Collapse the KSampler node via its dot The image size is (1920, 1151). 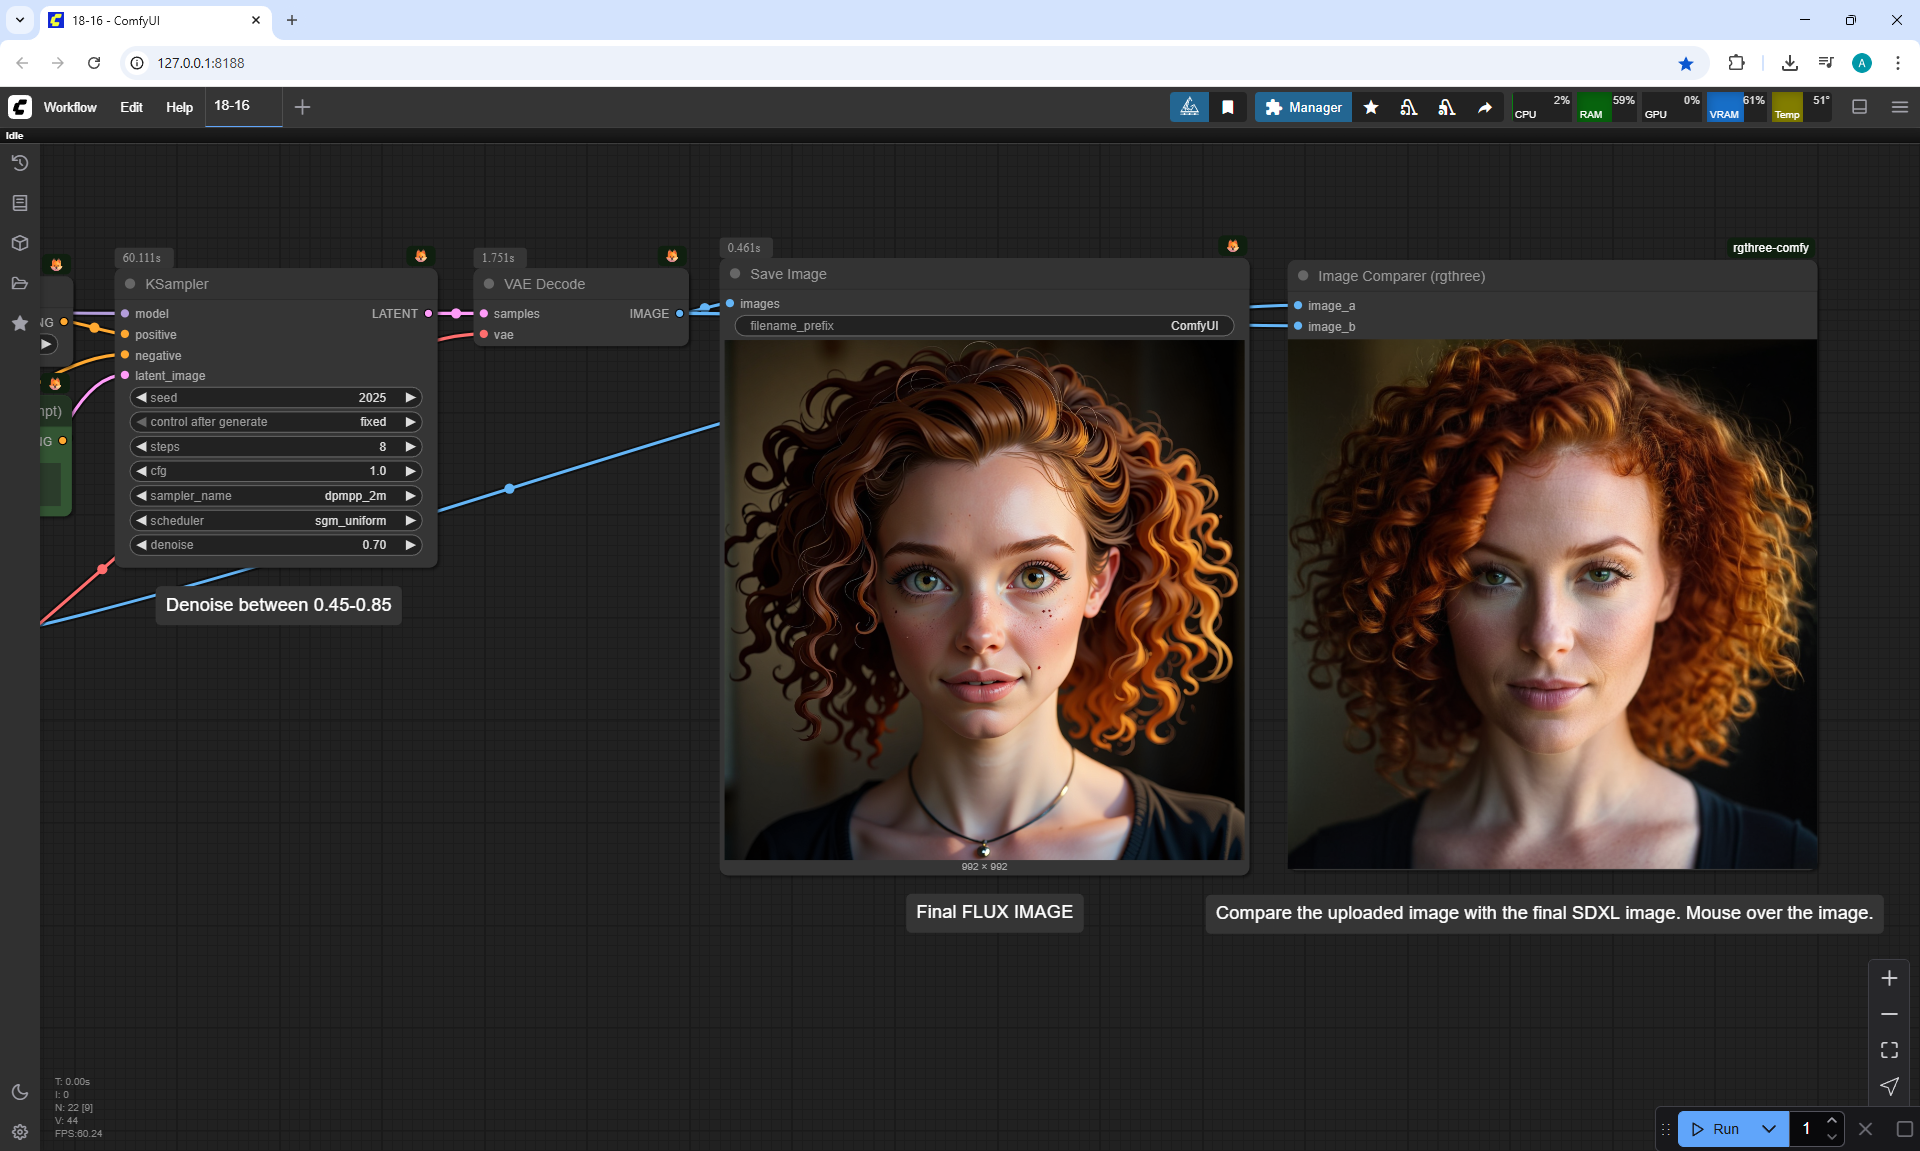[x=130, y=284]
